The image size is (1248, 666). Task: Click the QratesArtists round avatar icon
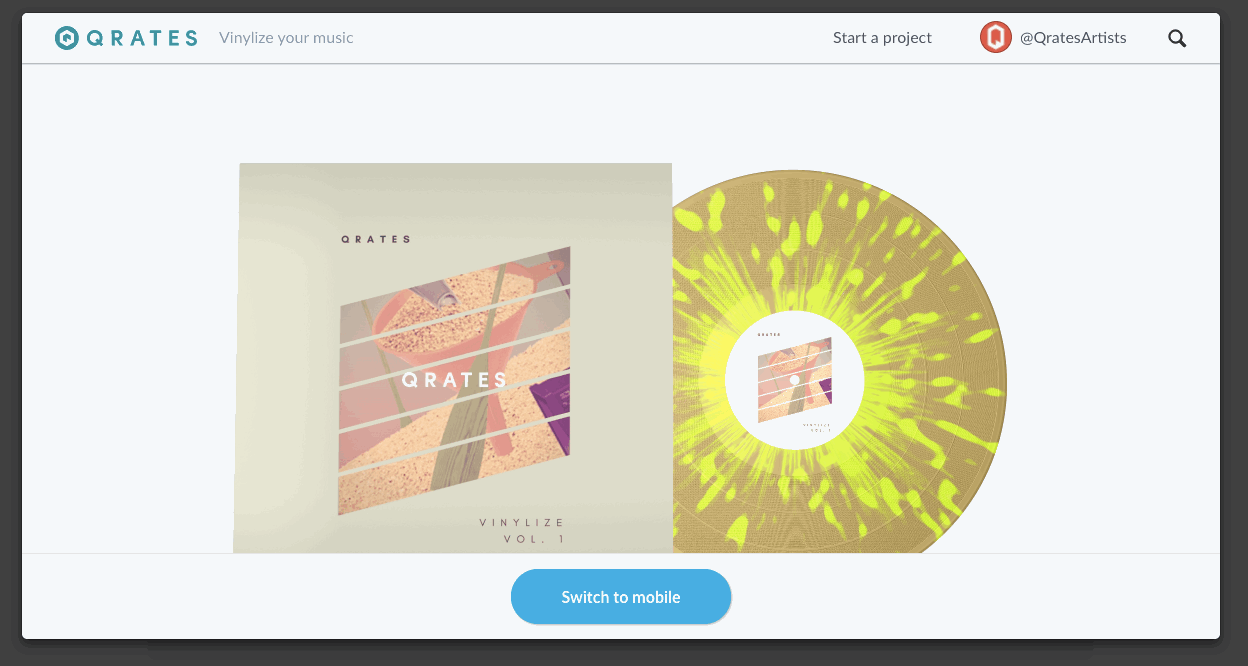996,38
